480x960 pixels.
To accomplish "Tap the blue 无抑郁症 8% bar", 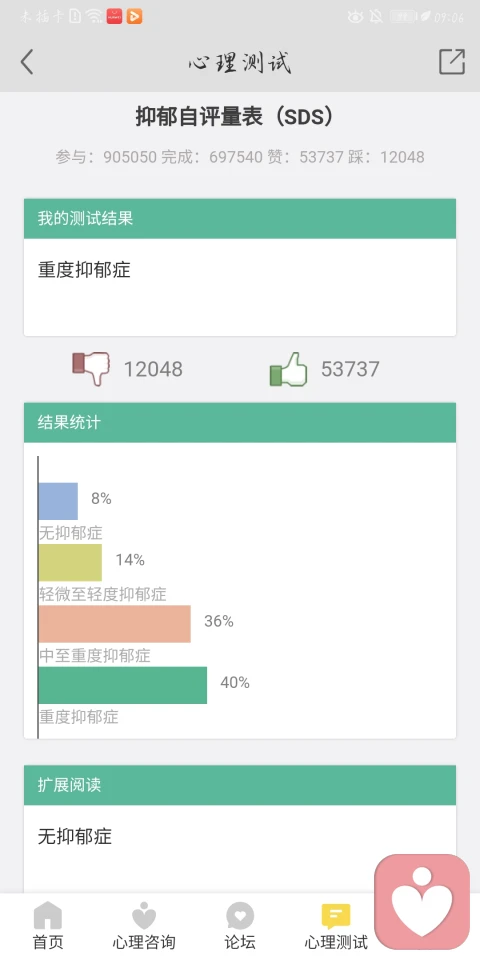I will tap(58, 501).
